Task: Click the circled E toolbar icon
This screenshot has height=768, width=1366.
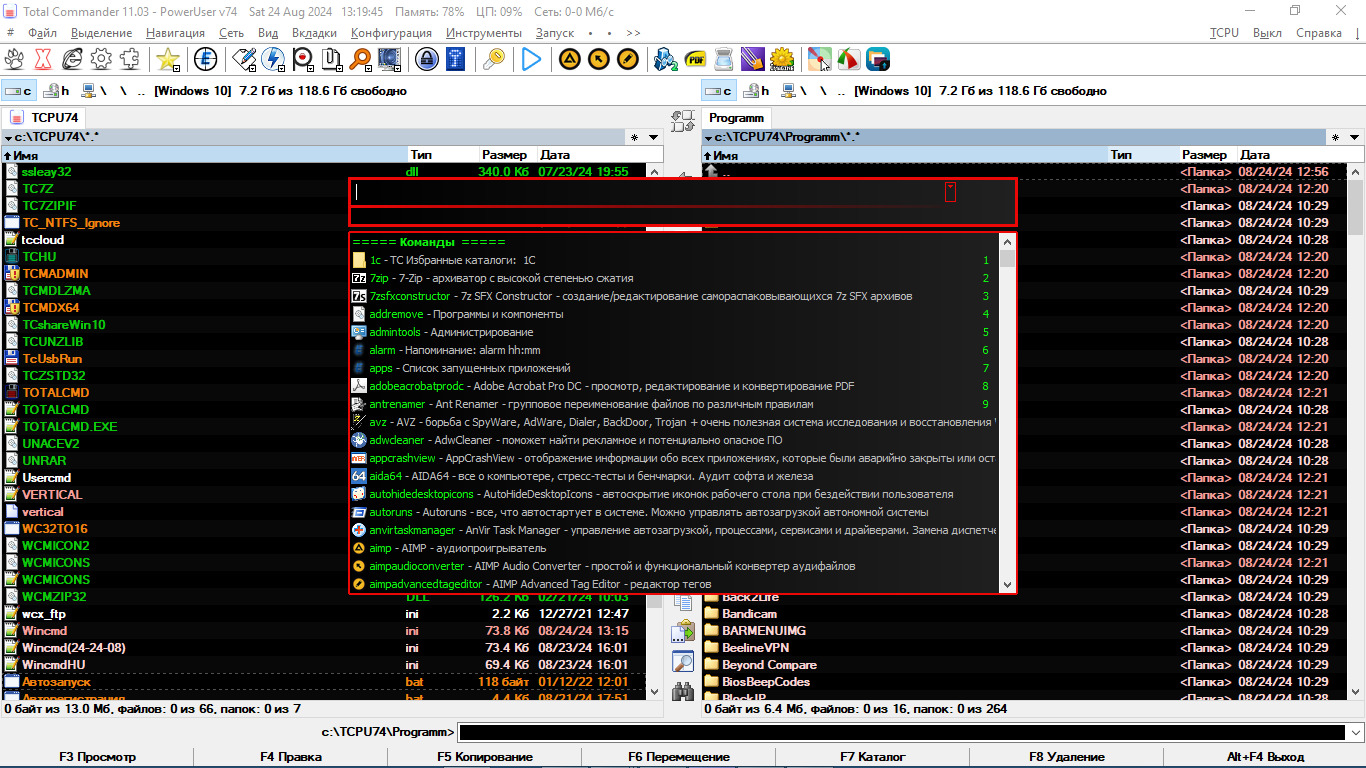Action: pos(205,59)
